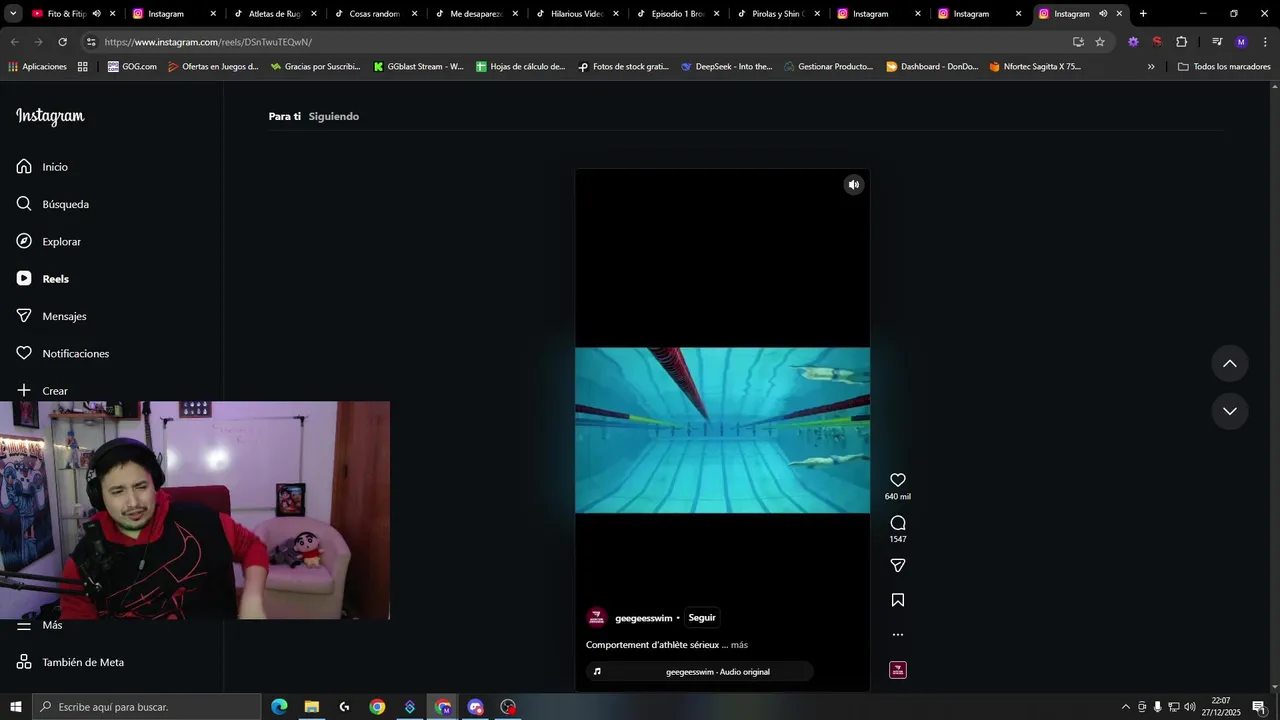The image size is (1280, 720).
Task: Open the site info icon in address bar
Action: (x=91, y=42)
